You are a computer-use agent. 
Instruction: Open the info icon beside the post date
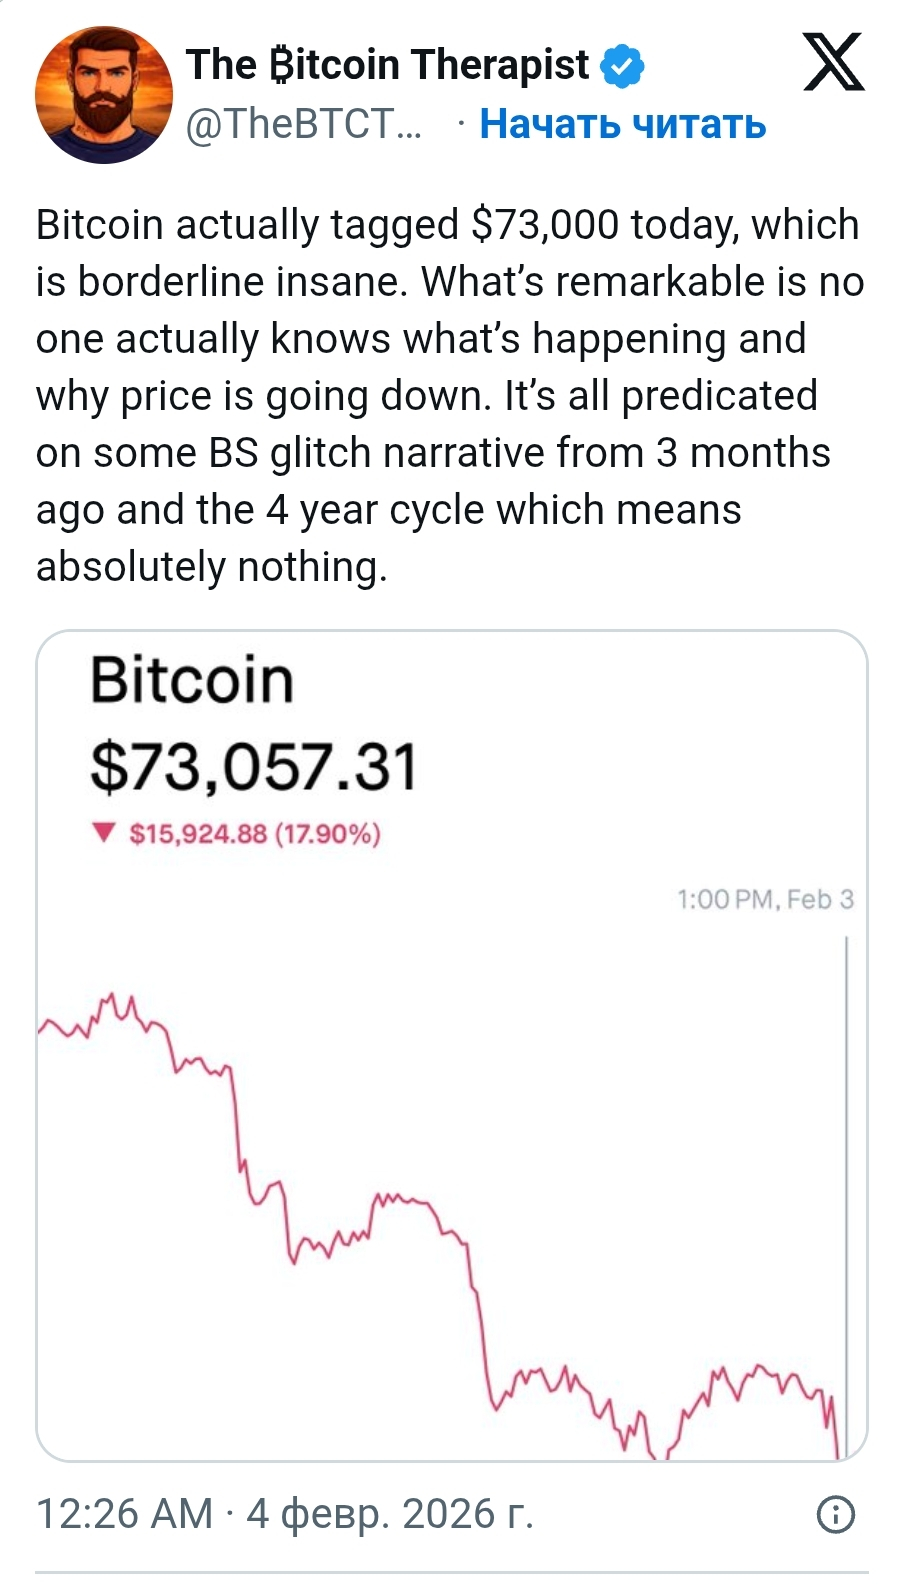[x=836, y=1515]
